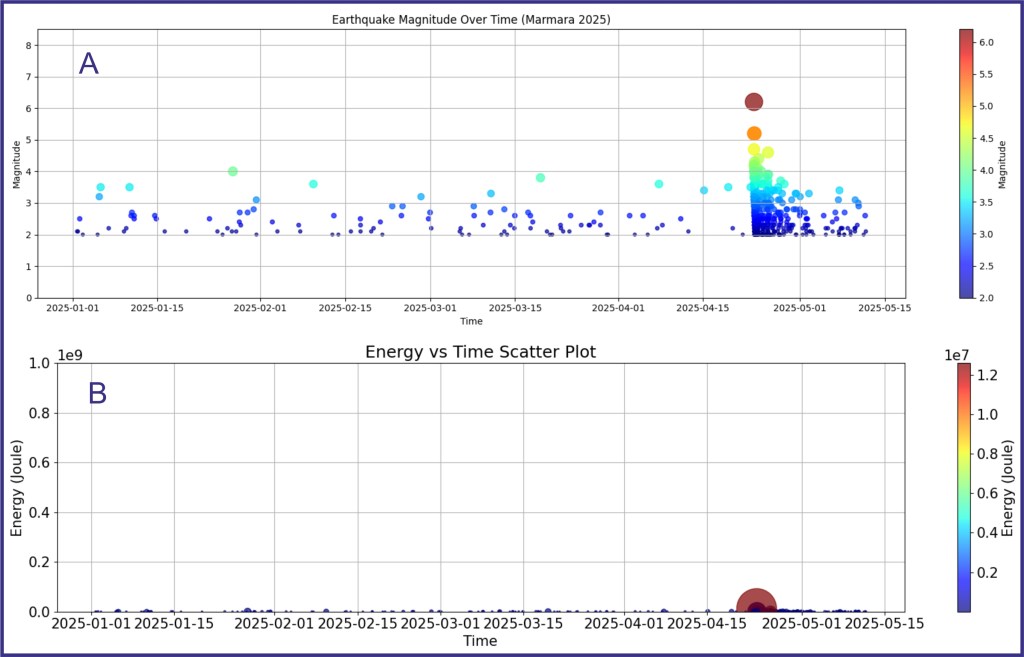Click the large red energy circle in plot B
Screen dimensions: 1024x657
(757, 608)
